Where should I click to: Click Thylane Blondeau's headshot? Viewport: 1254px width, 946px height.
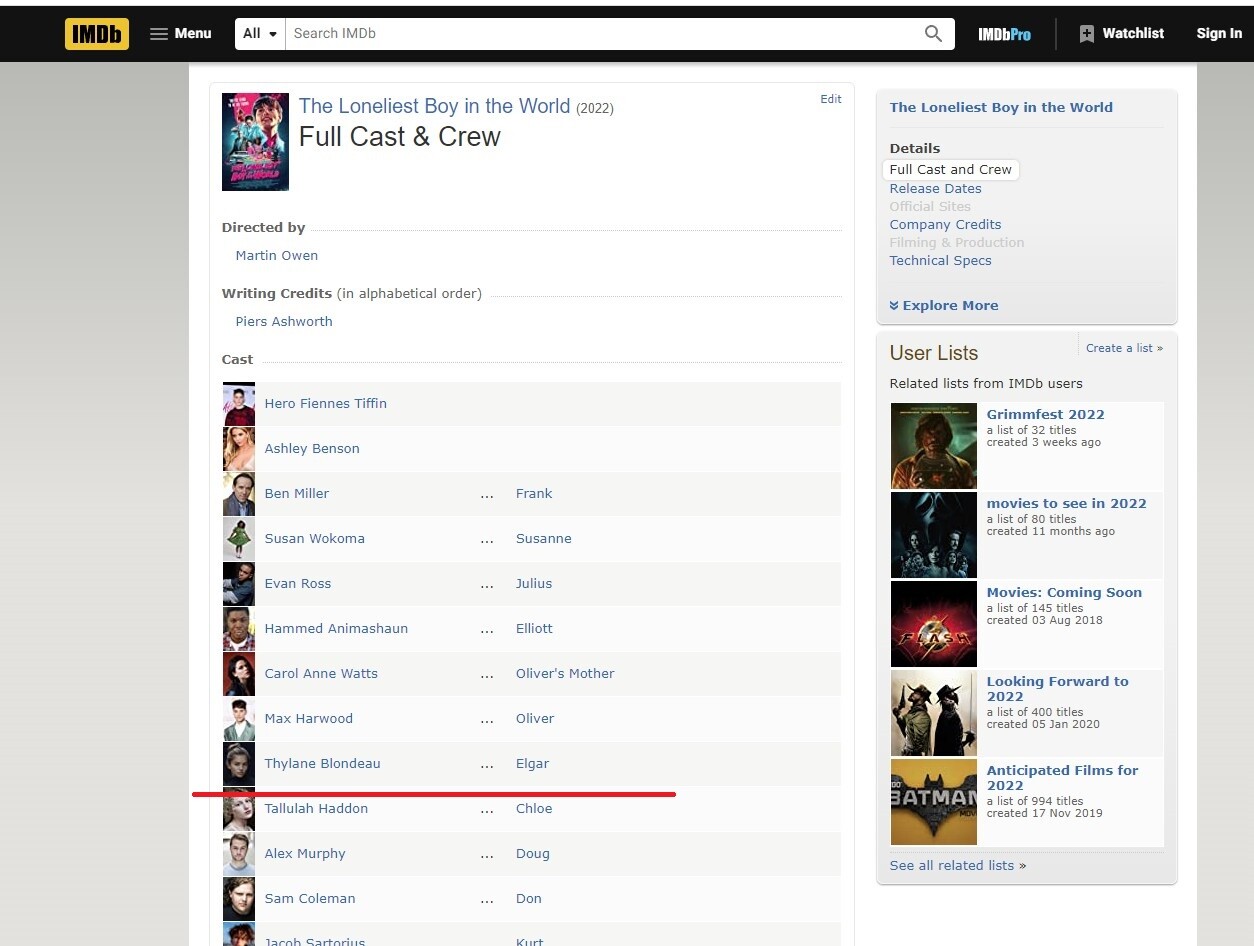pos(239,764)
